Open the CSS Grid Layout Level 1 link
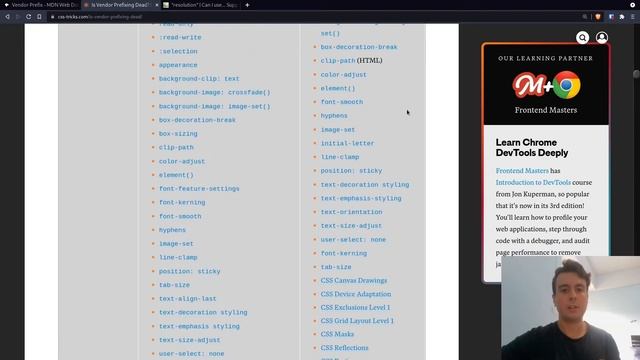This screenshot has width=640, height=360. pyautogui.click(x=357, y=321)
